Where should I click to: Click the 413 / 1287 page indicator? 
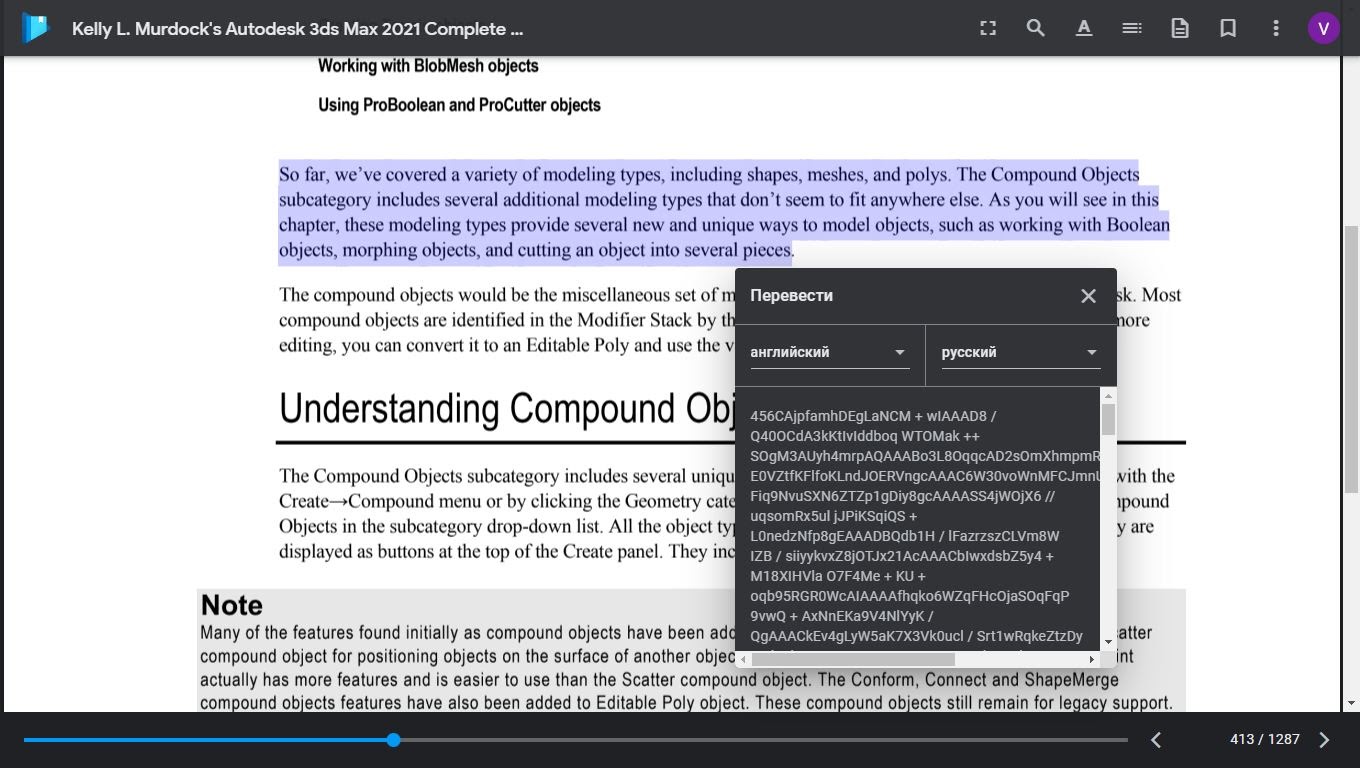click(x=1264, y=740)
